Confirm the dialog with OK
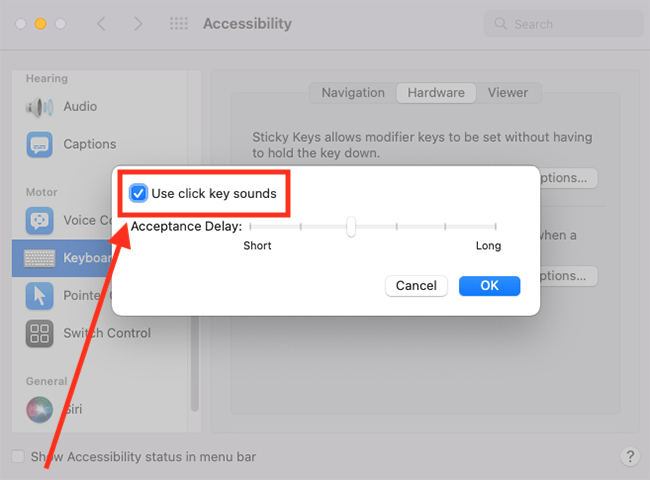 (489, 286)
